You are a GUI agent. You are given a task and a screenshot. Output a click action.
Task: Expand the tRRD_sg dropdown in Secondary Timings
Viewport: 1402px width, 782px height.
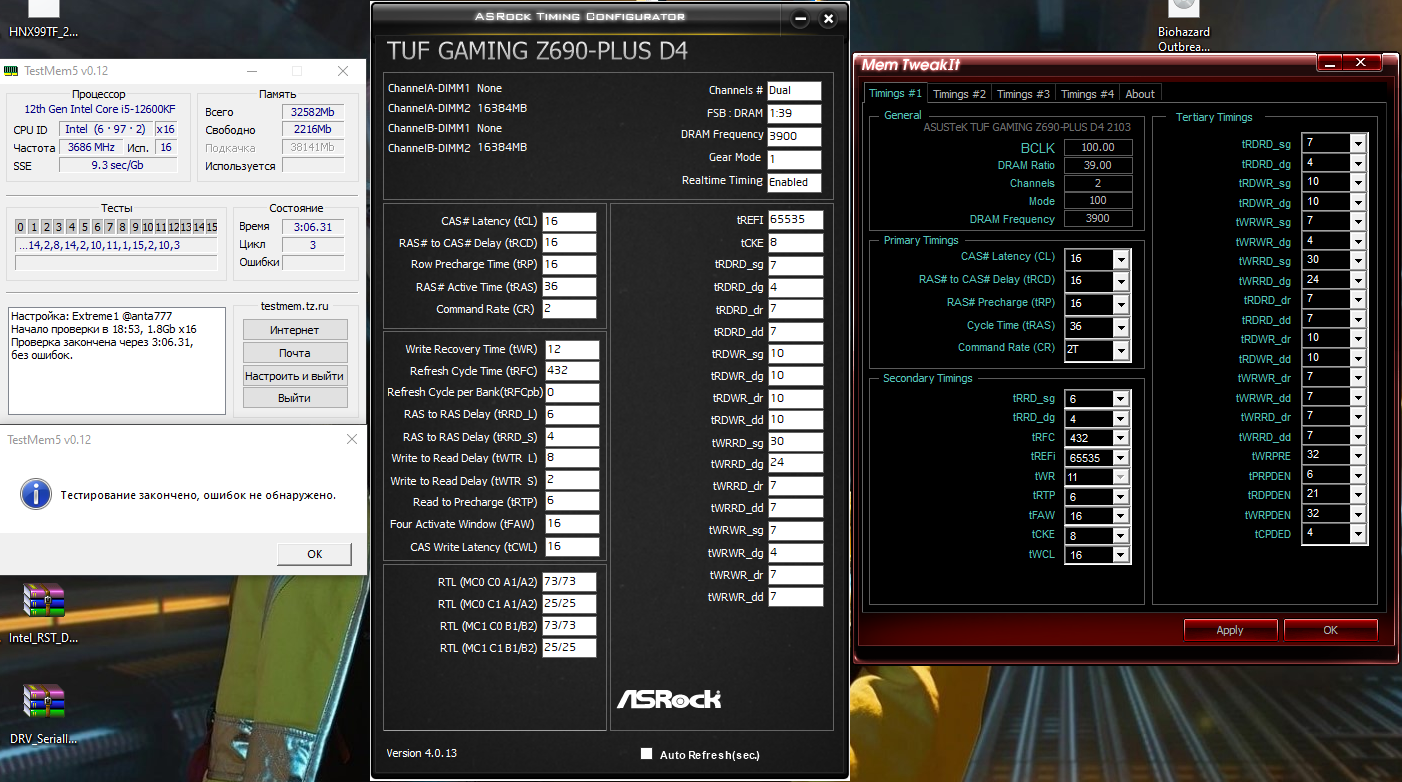(1121, 399)
